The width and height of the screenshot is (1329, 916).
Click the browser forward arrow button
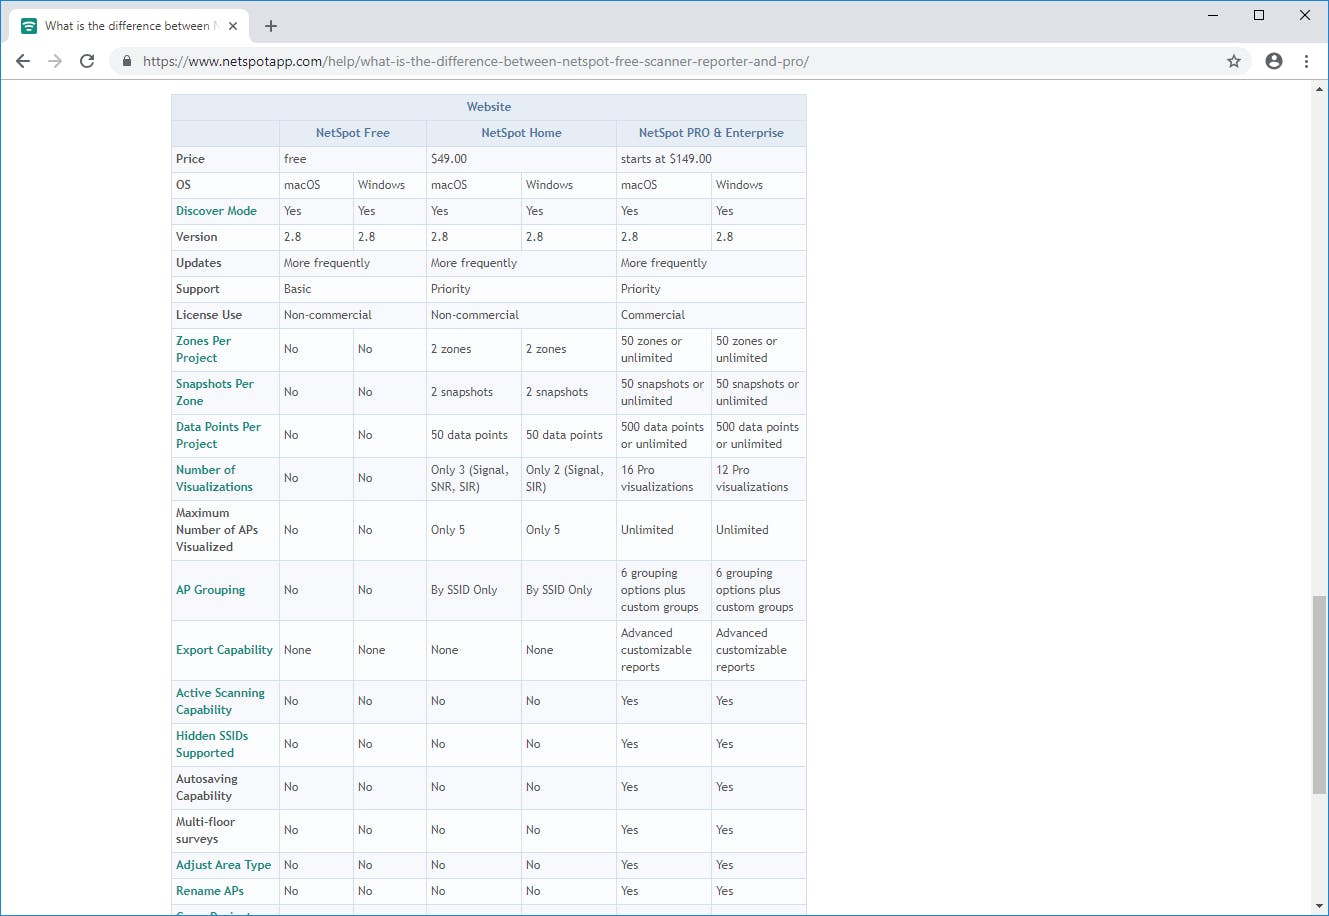(x=55, y=61)
